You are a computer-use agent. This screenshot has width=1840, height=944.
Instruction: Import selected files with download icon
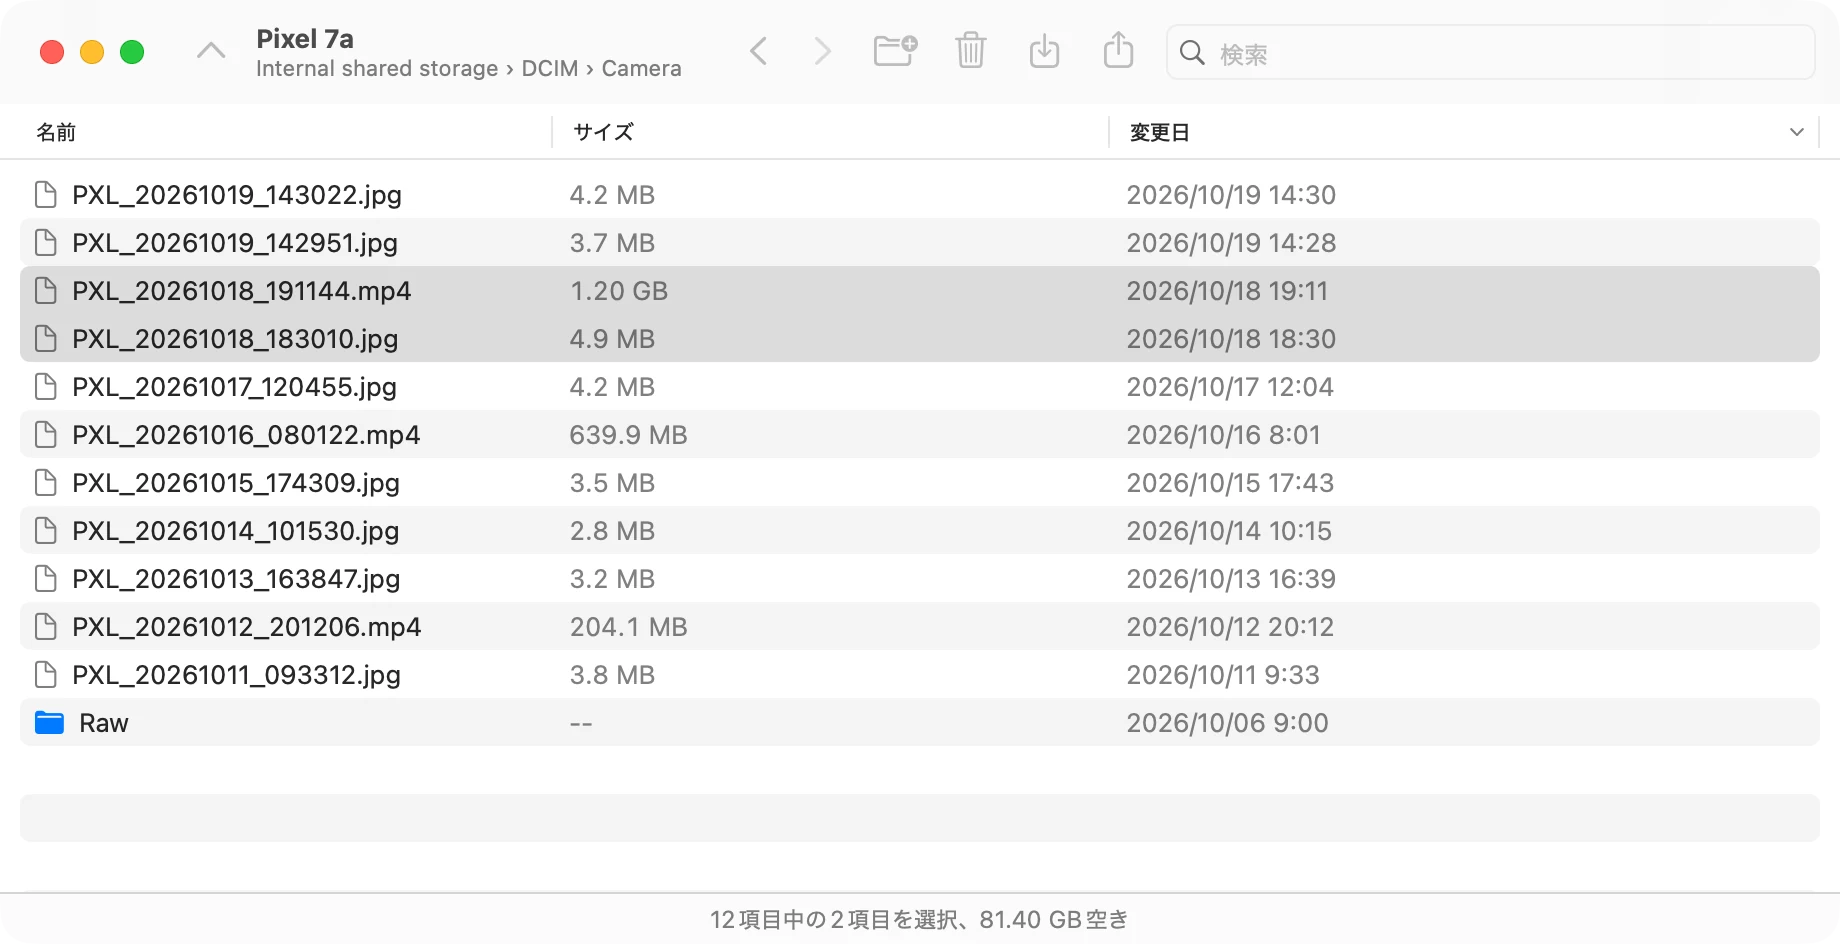click(1044, 50)
